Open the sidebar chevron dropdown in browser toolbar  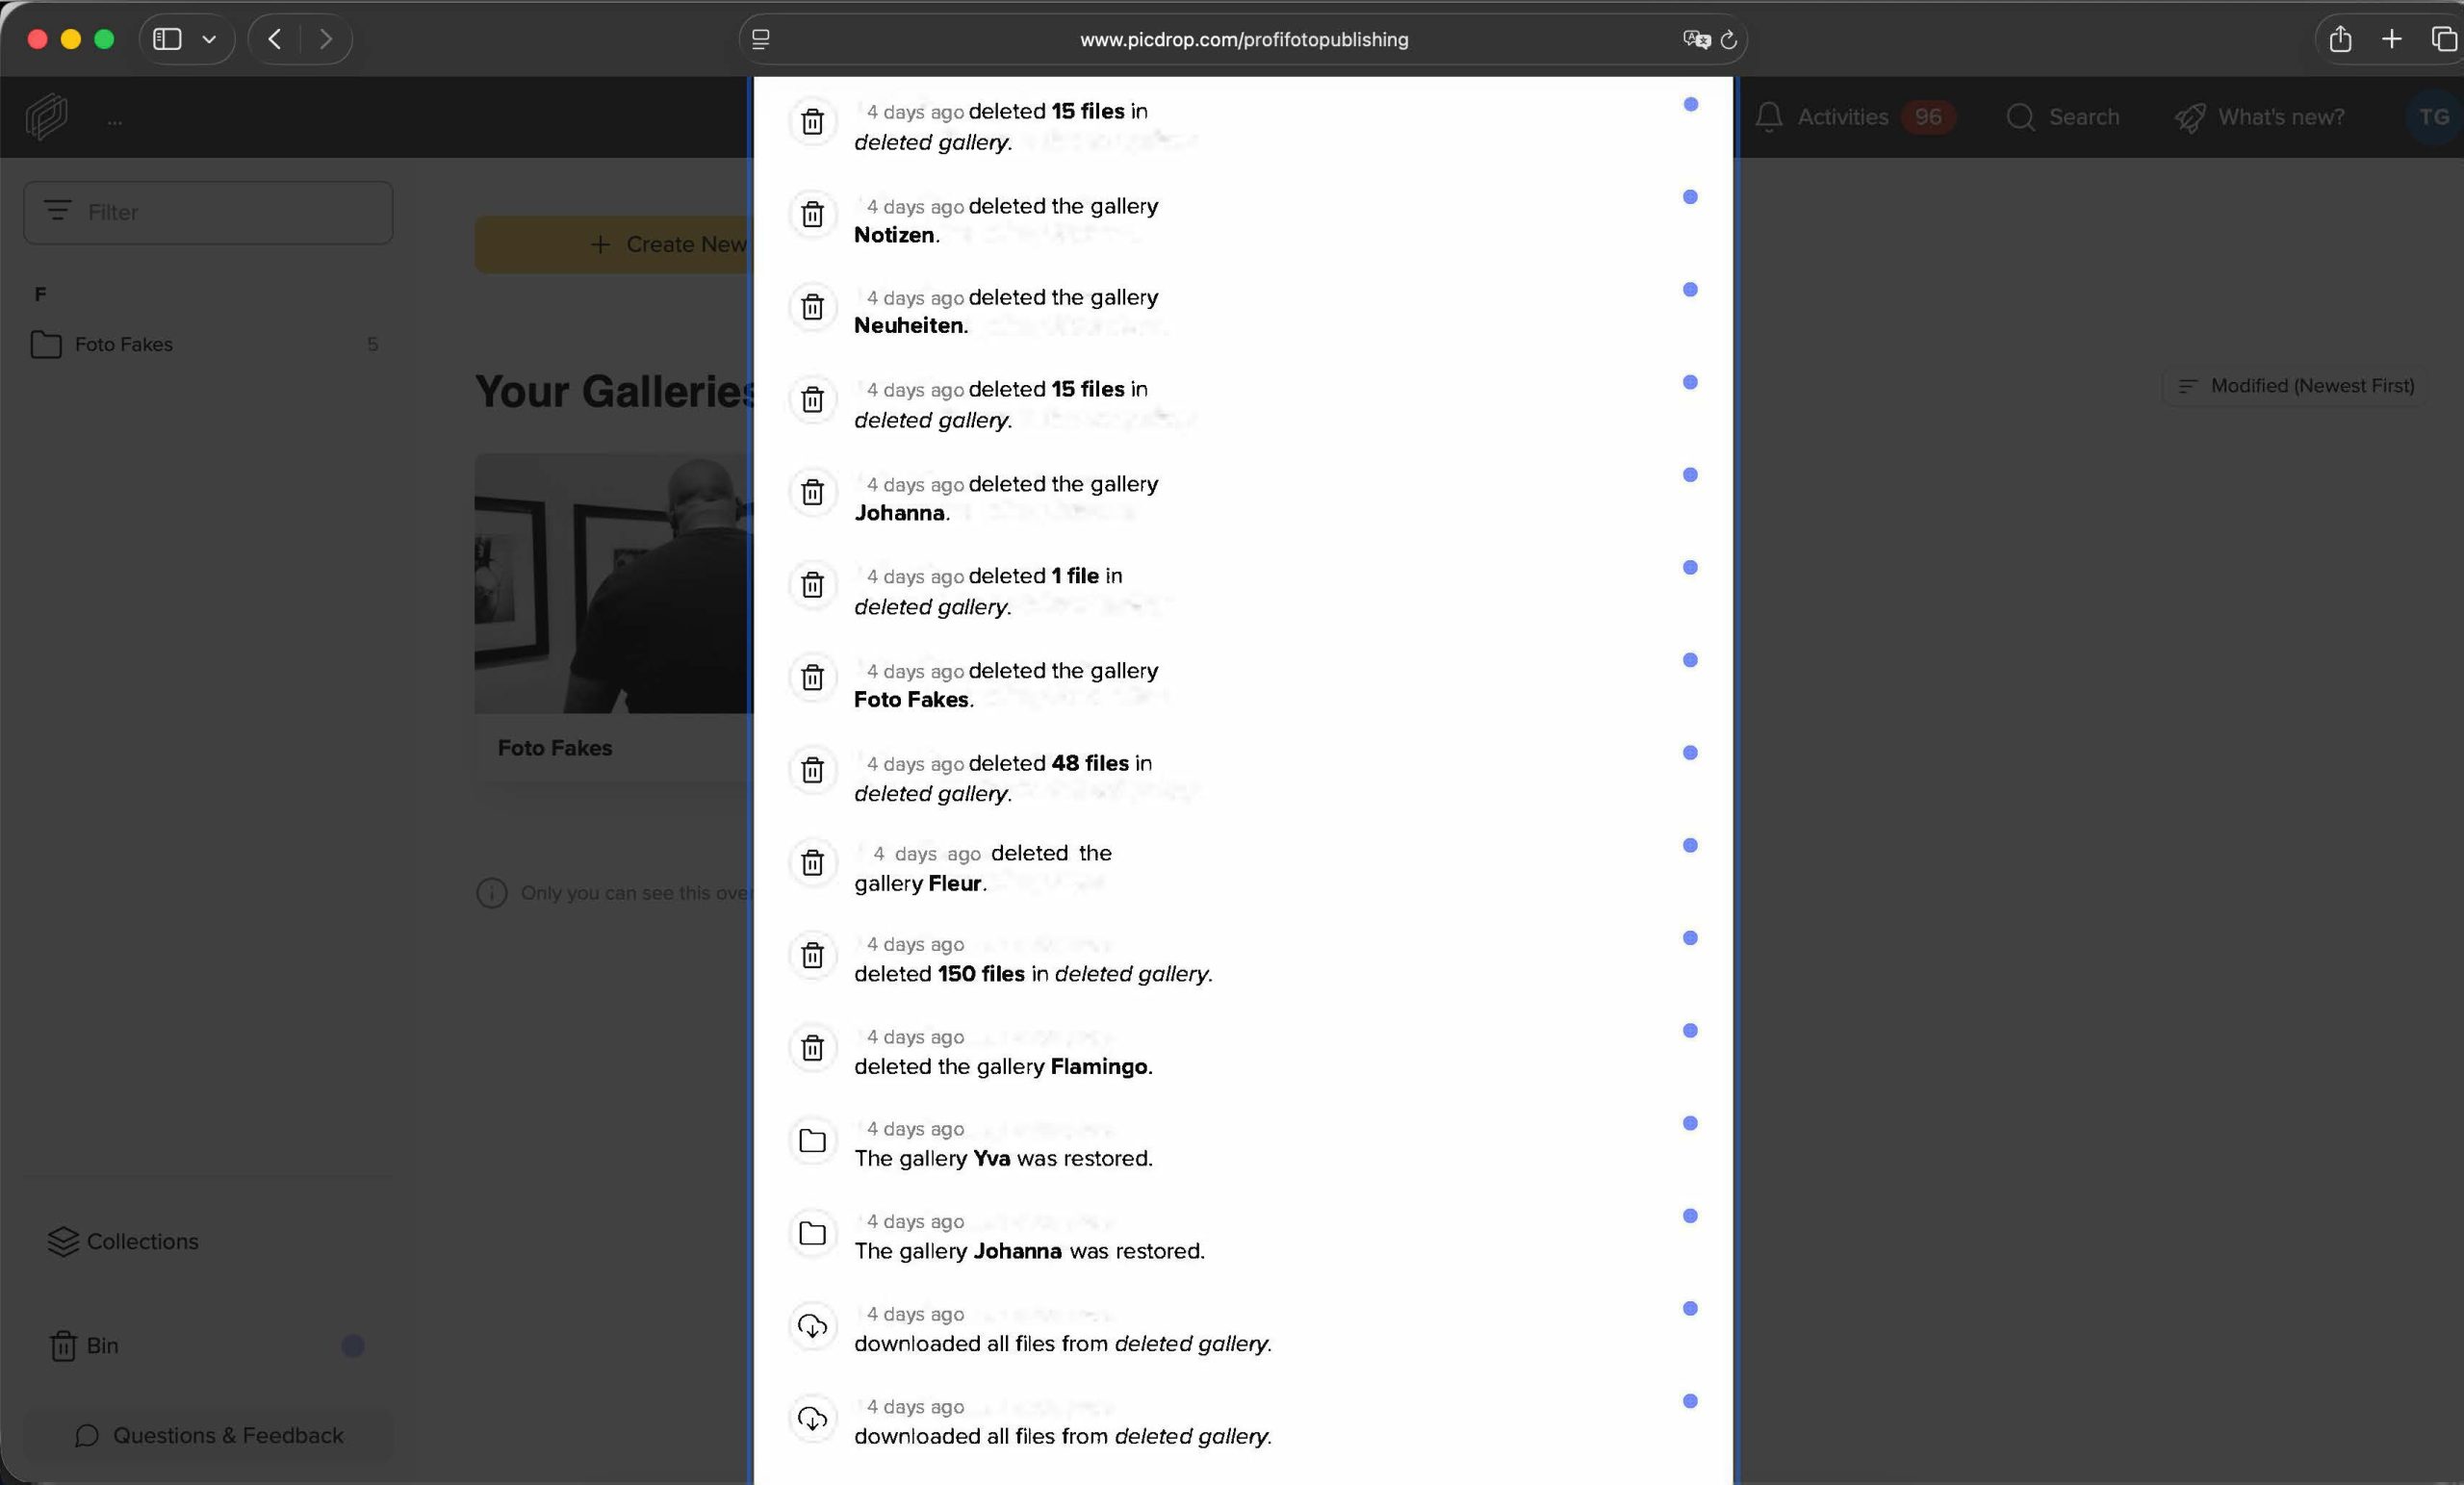(x=209, y=39)
